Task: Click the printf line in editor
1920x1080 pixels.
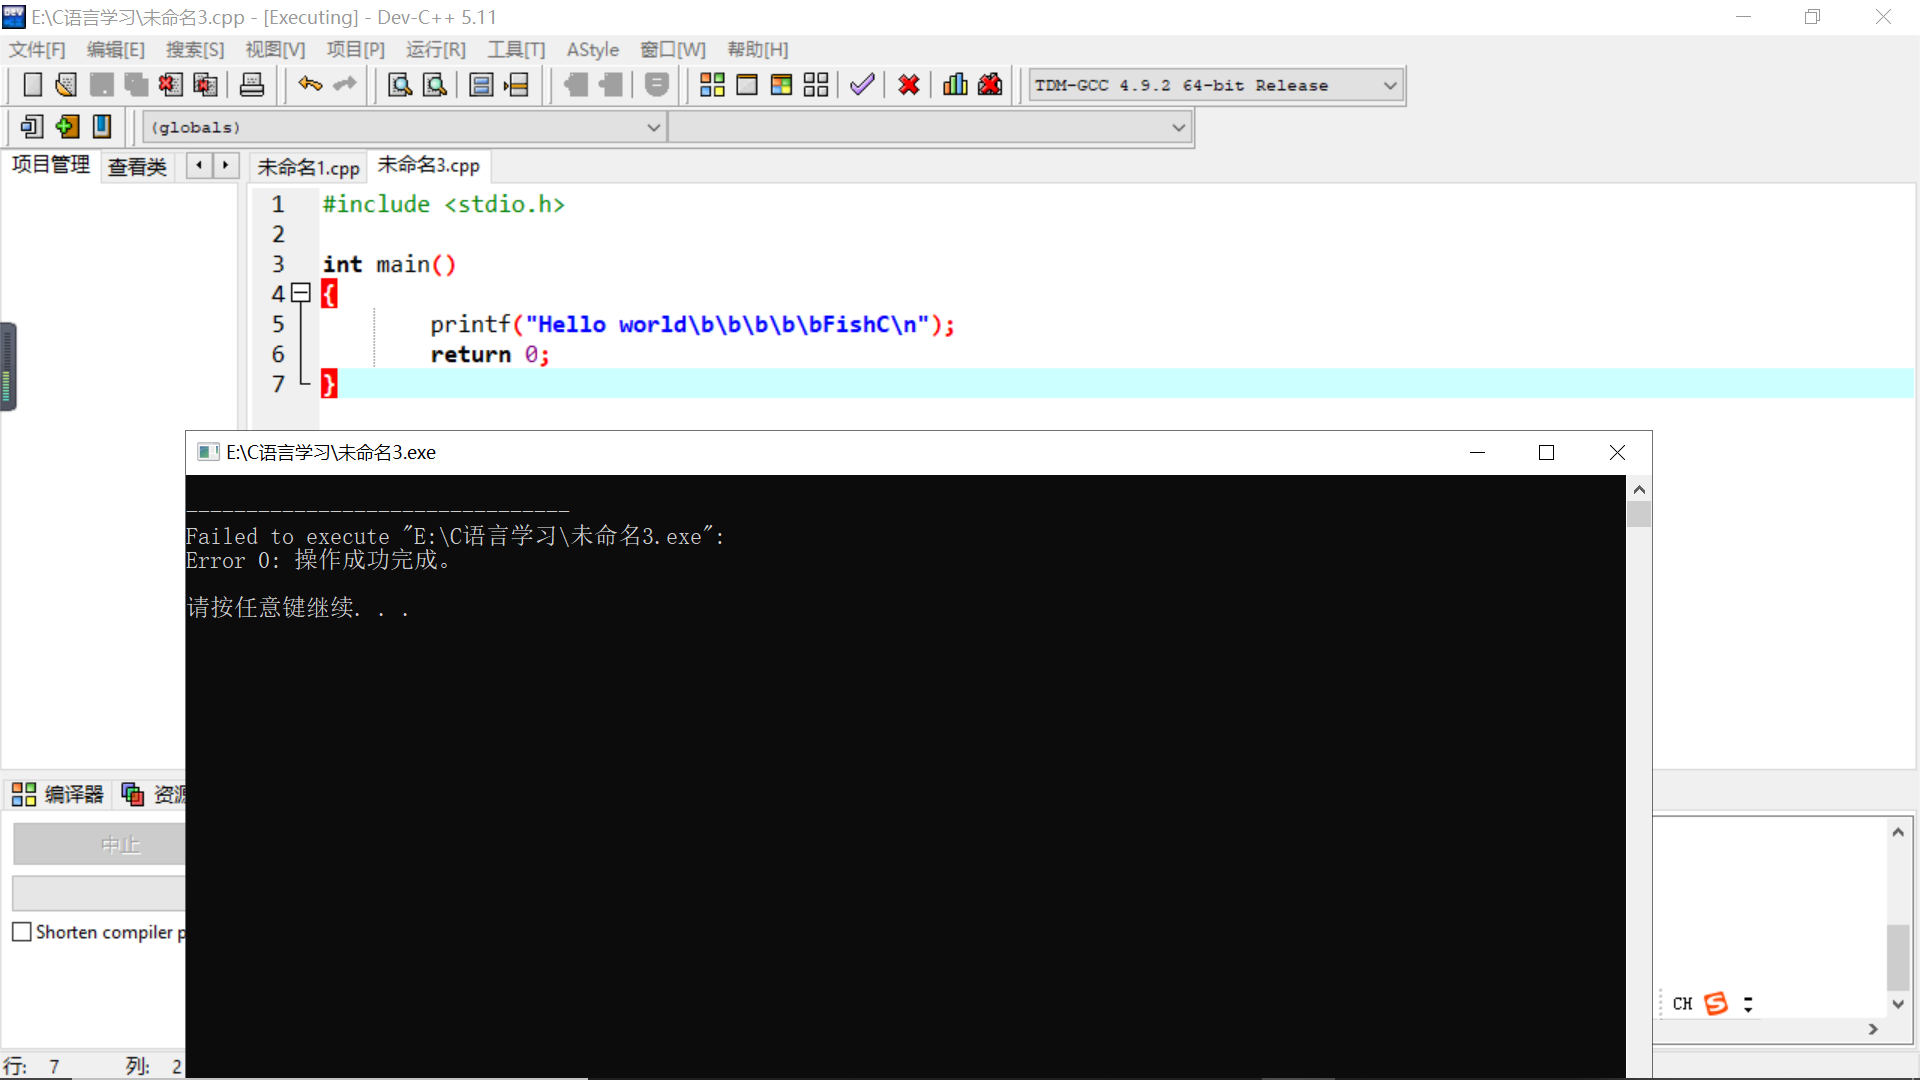Action: tap(692, 324)
